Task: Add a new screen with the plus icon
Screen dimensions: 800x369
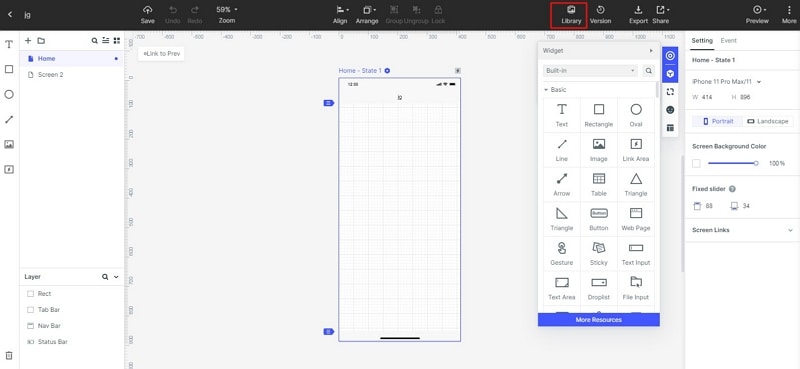Action: 28,40
